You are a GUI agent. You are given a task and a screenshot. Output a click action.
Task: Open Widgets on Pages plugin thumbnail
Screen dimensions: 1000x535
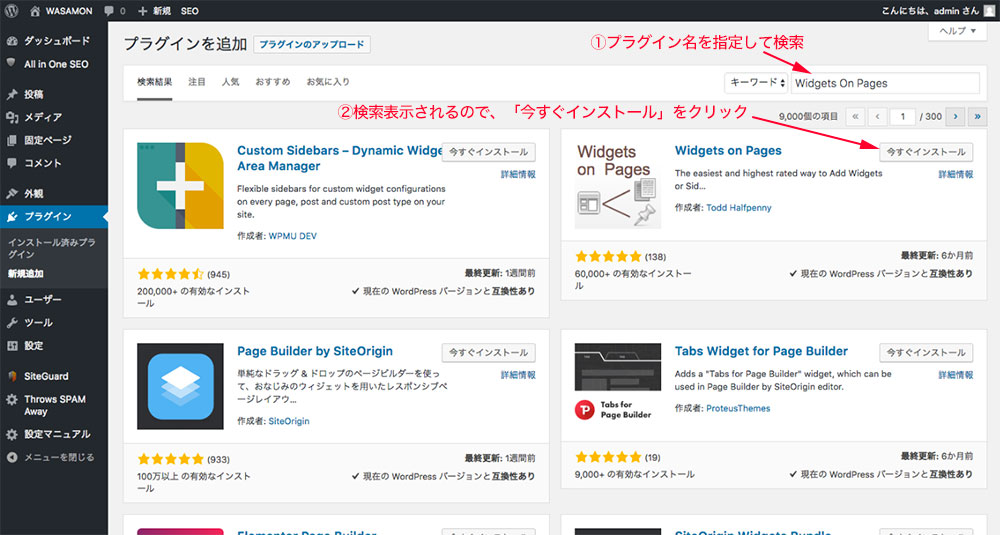point(618,186)
